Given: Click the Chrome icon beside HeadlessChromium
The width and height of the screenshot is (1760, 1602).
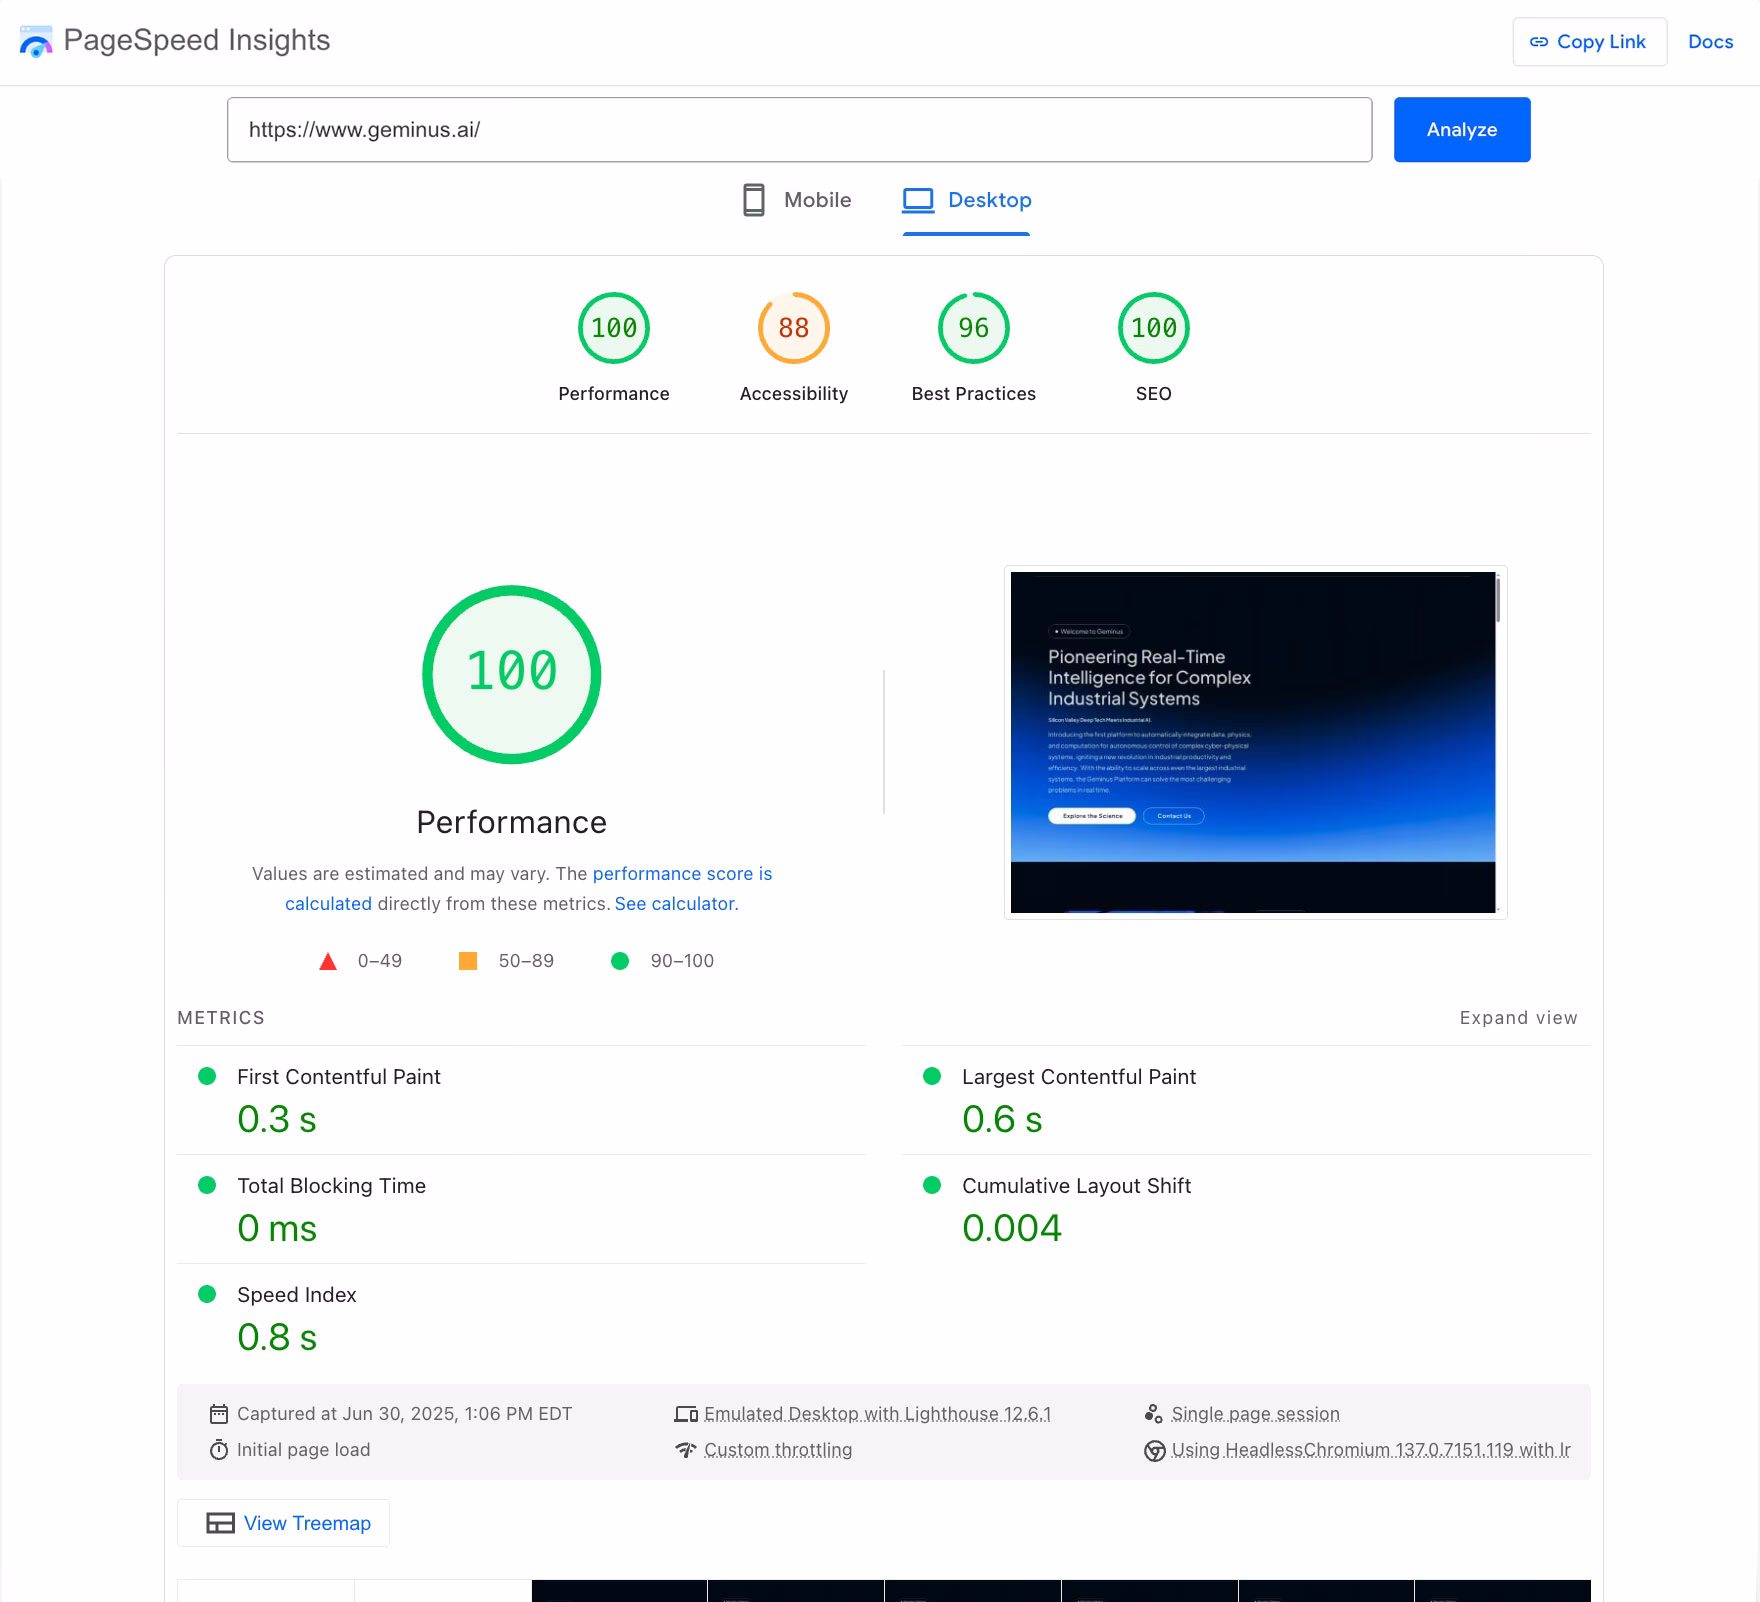Looking at the screenshot, I should click(x=1155, y=1450).
